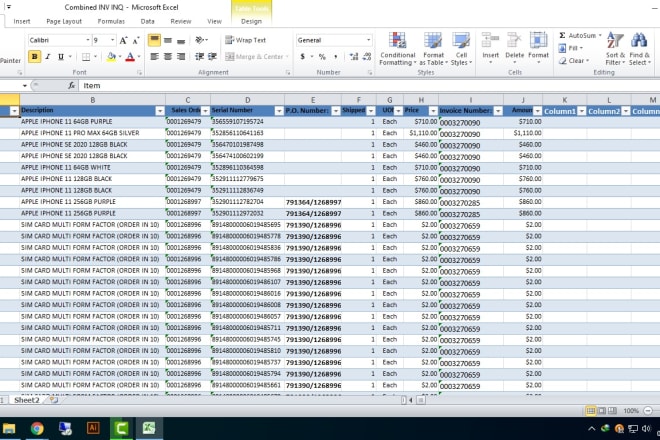Apply Comma Style icon
Screen dimensions: 660x440
[335, 56]
